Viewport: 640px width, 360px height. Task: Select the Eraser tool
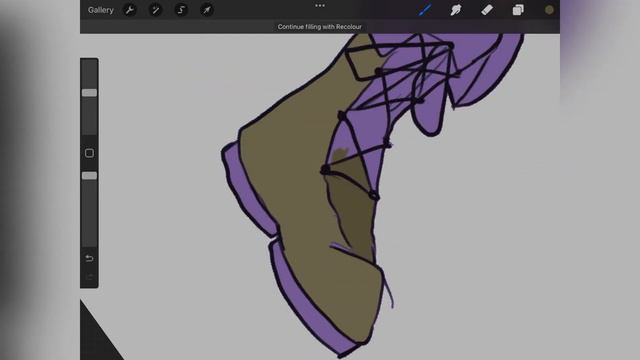pyautogui.click(x=487, y=10)
